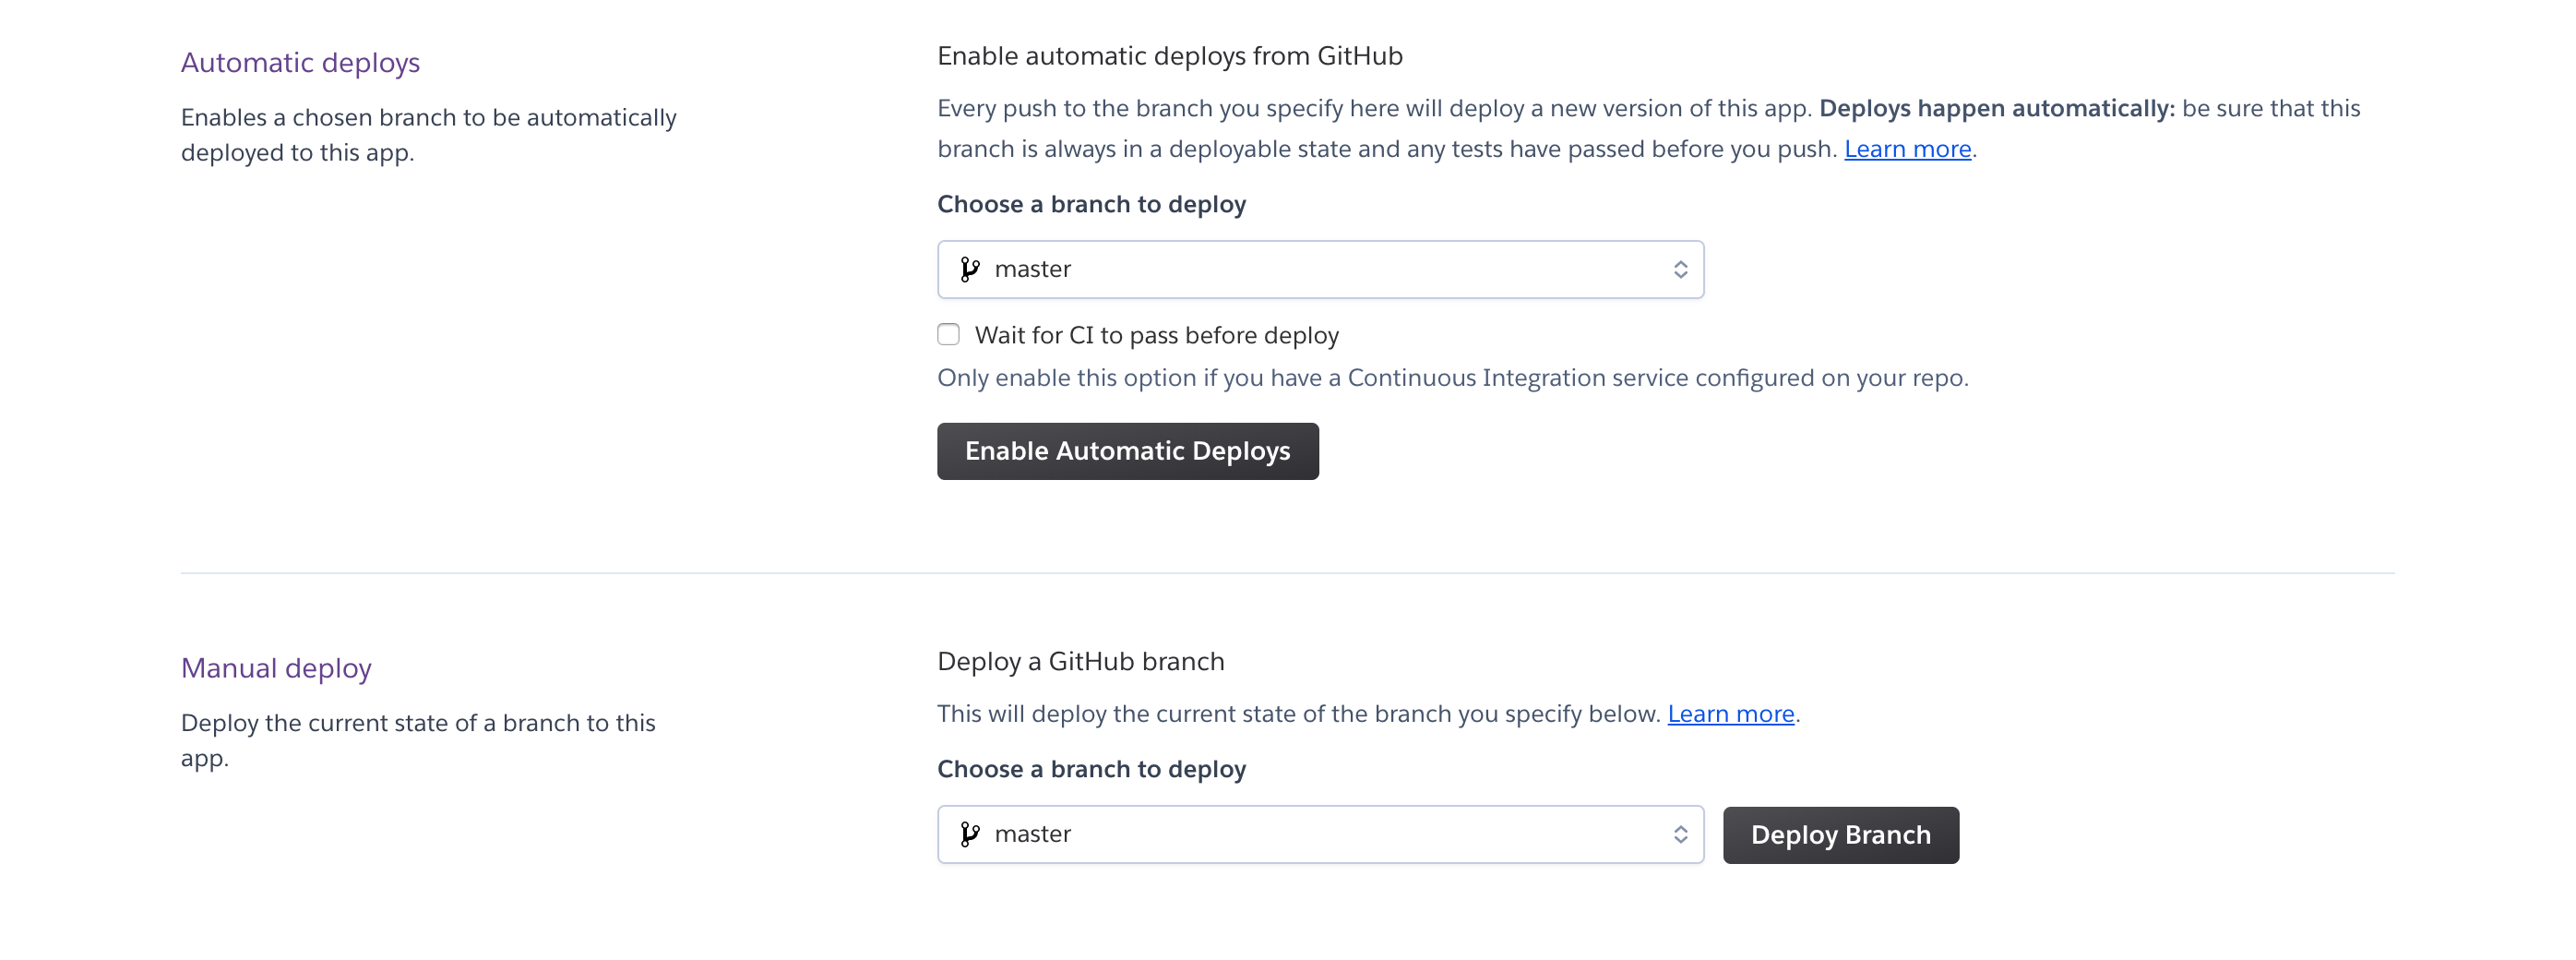Click up-down arrows on manual deploy branch selector
Viewport: 2576px width, 960px height.
[x=1680, y=834]
